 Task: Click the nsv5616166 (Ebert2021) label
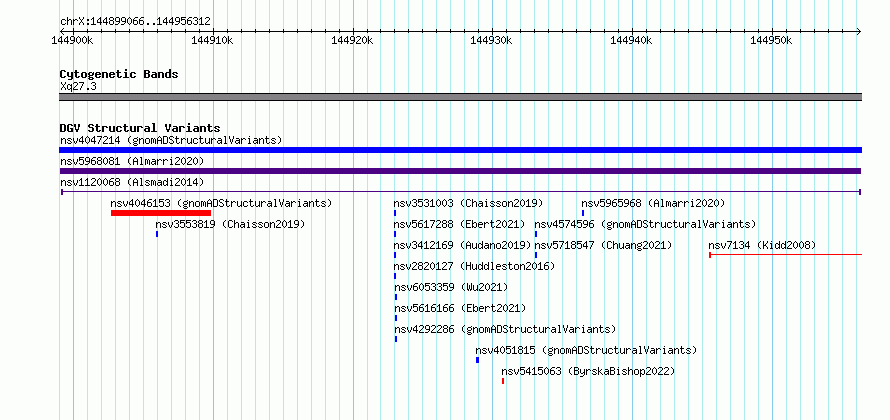[460, 308]
